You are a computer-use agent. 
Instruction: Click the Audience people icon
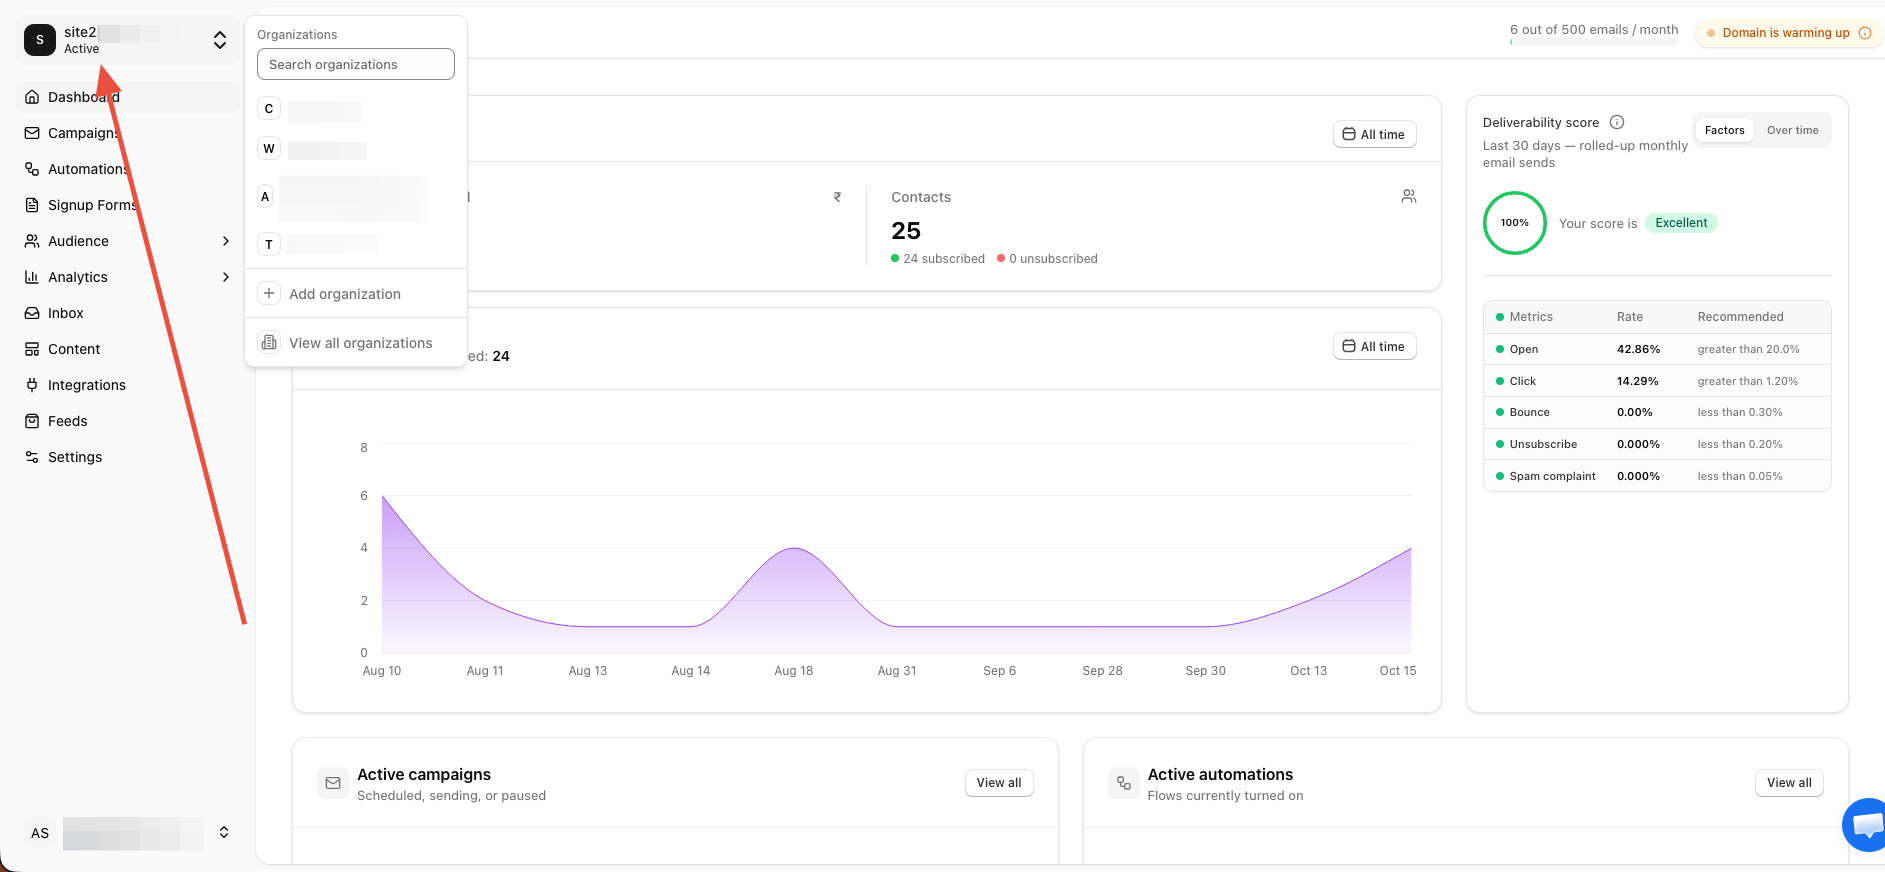[32, 241]
